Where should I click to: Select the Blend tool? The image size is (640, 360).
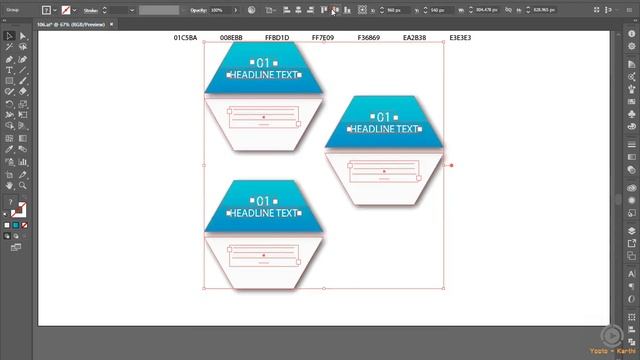(x=22, y=149)
